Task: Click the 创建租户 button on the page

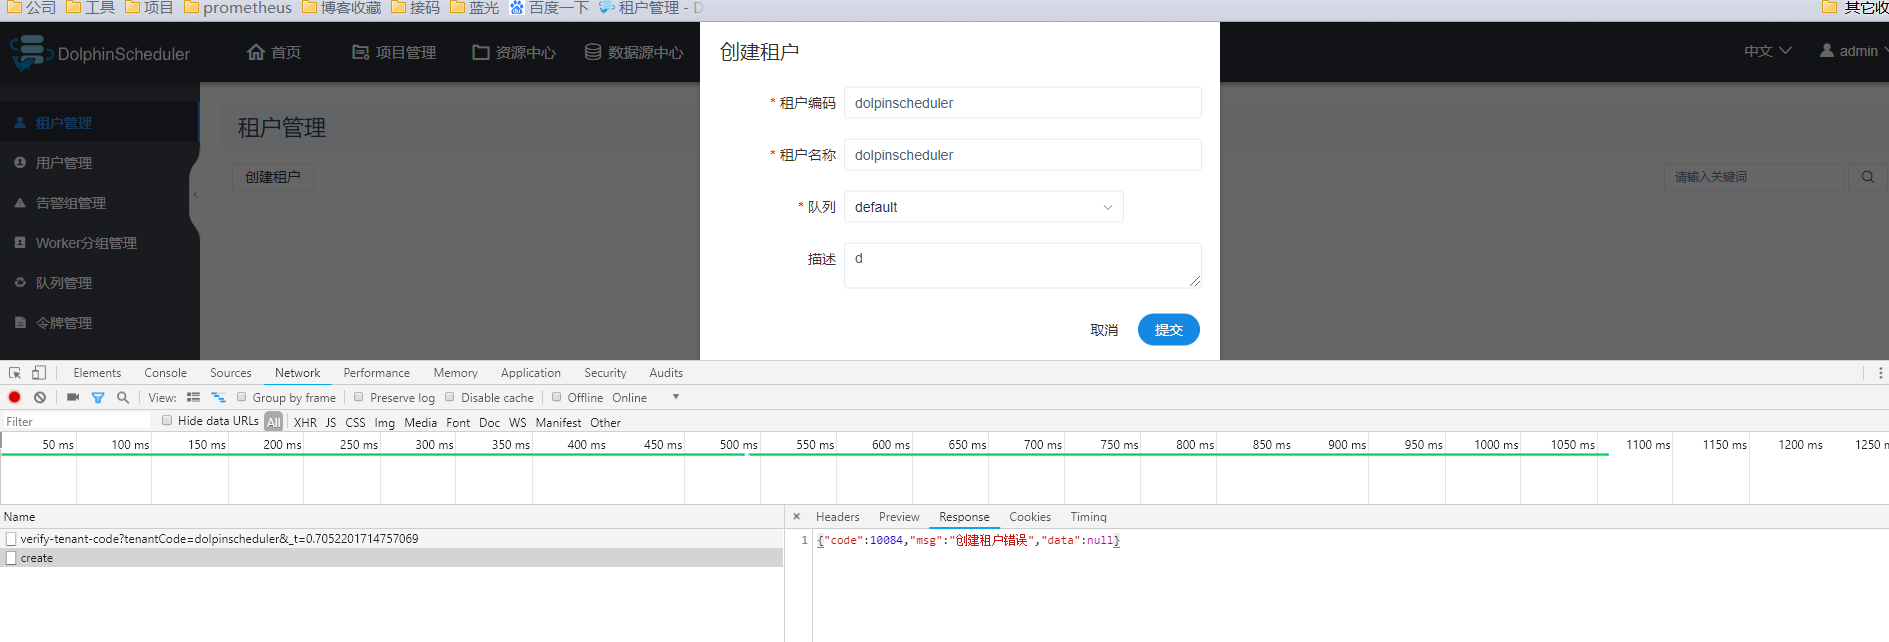Action: 273,177
